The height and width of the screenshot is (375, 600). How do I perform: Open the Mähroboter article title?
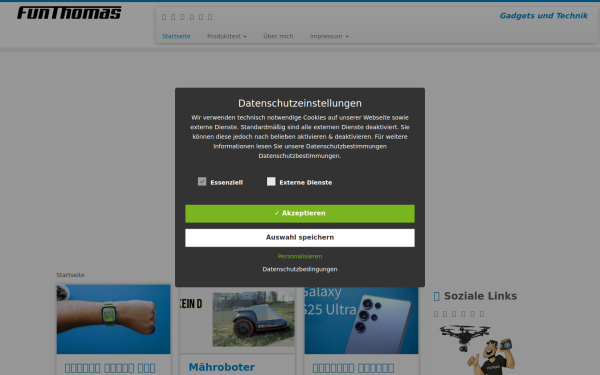pyautogui.click(x=222, y=367)
